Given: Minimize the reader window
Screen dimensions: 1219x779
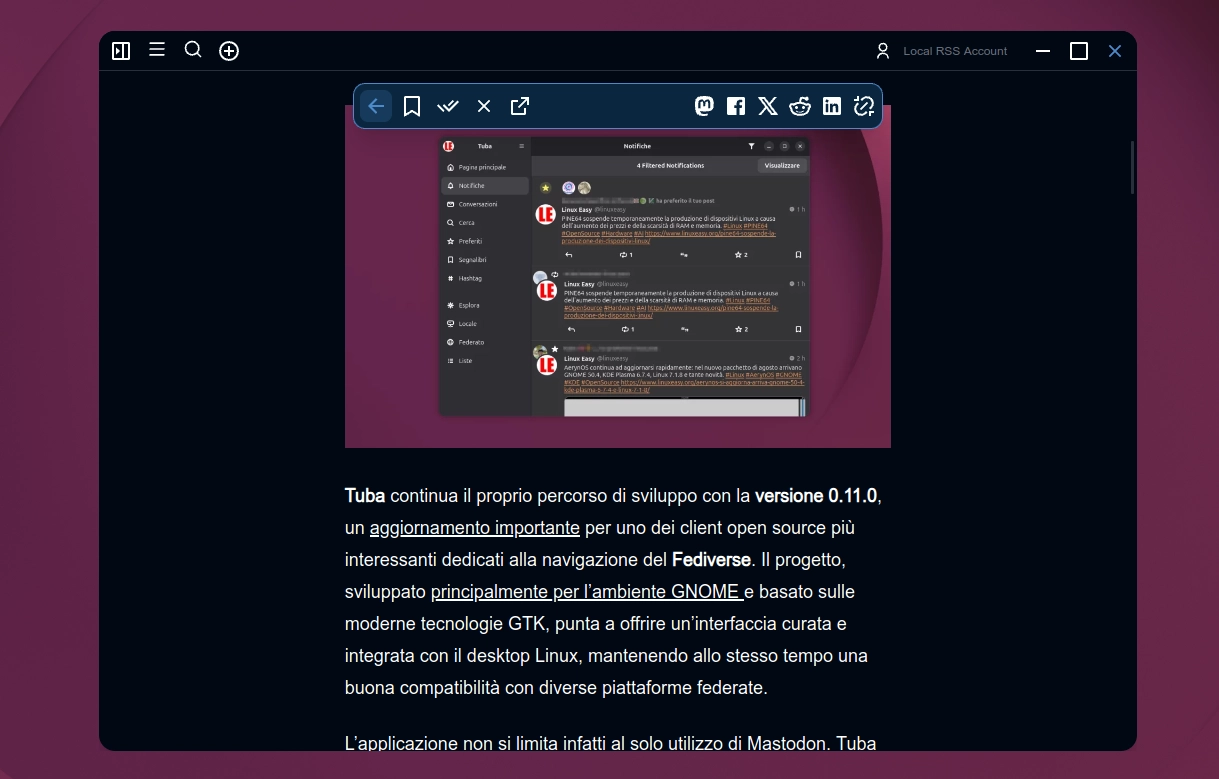Looking at the screenshot, I should point(1043,51).
